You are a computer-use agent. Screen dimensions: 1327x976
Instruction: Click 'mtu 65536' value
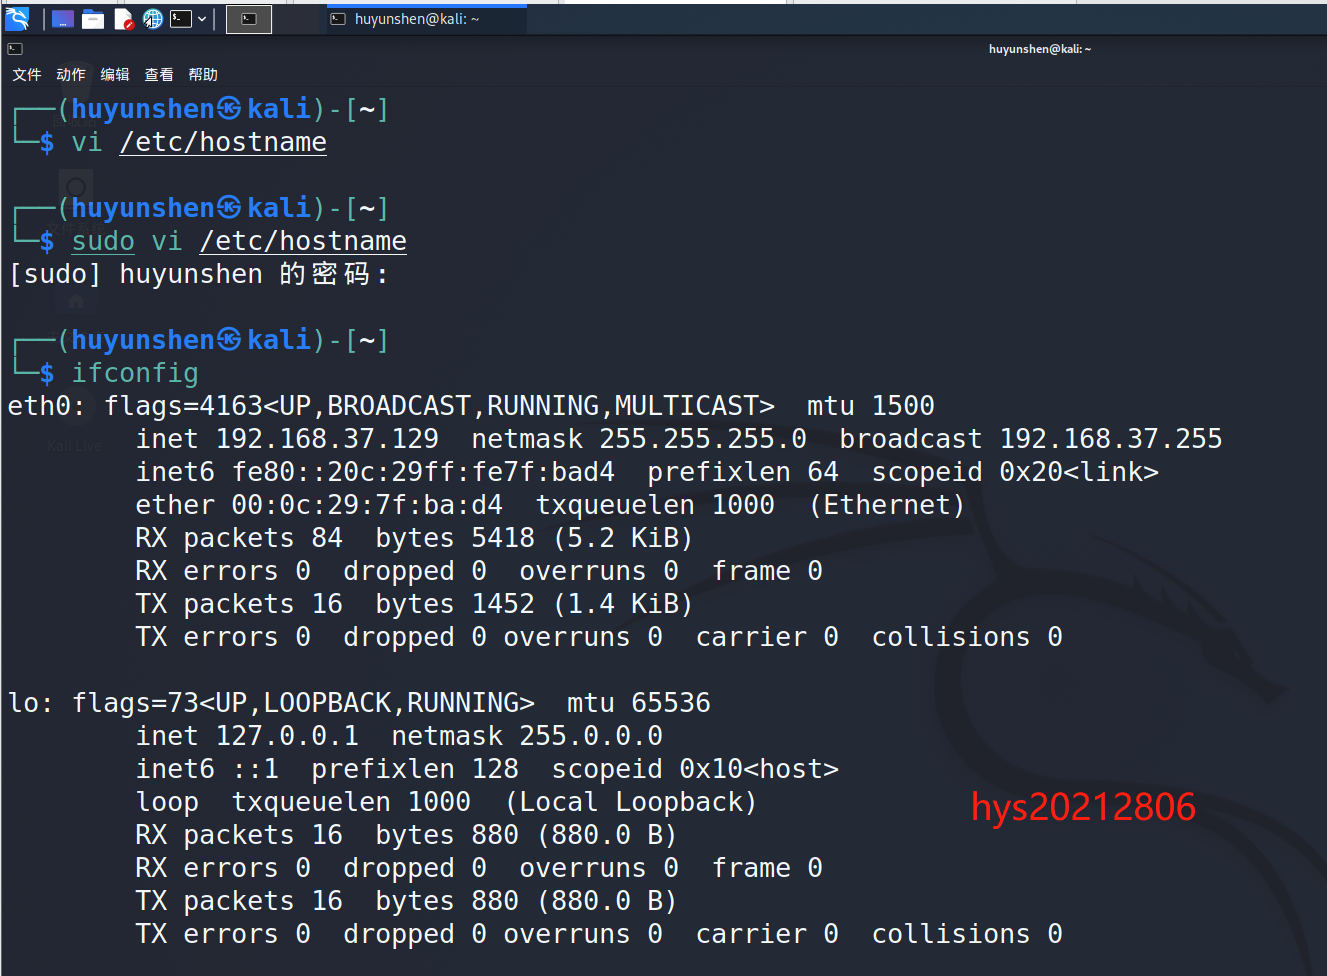(639, 703)
